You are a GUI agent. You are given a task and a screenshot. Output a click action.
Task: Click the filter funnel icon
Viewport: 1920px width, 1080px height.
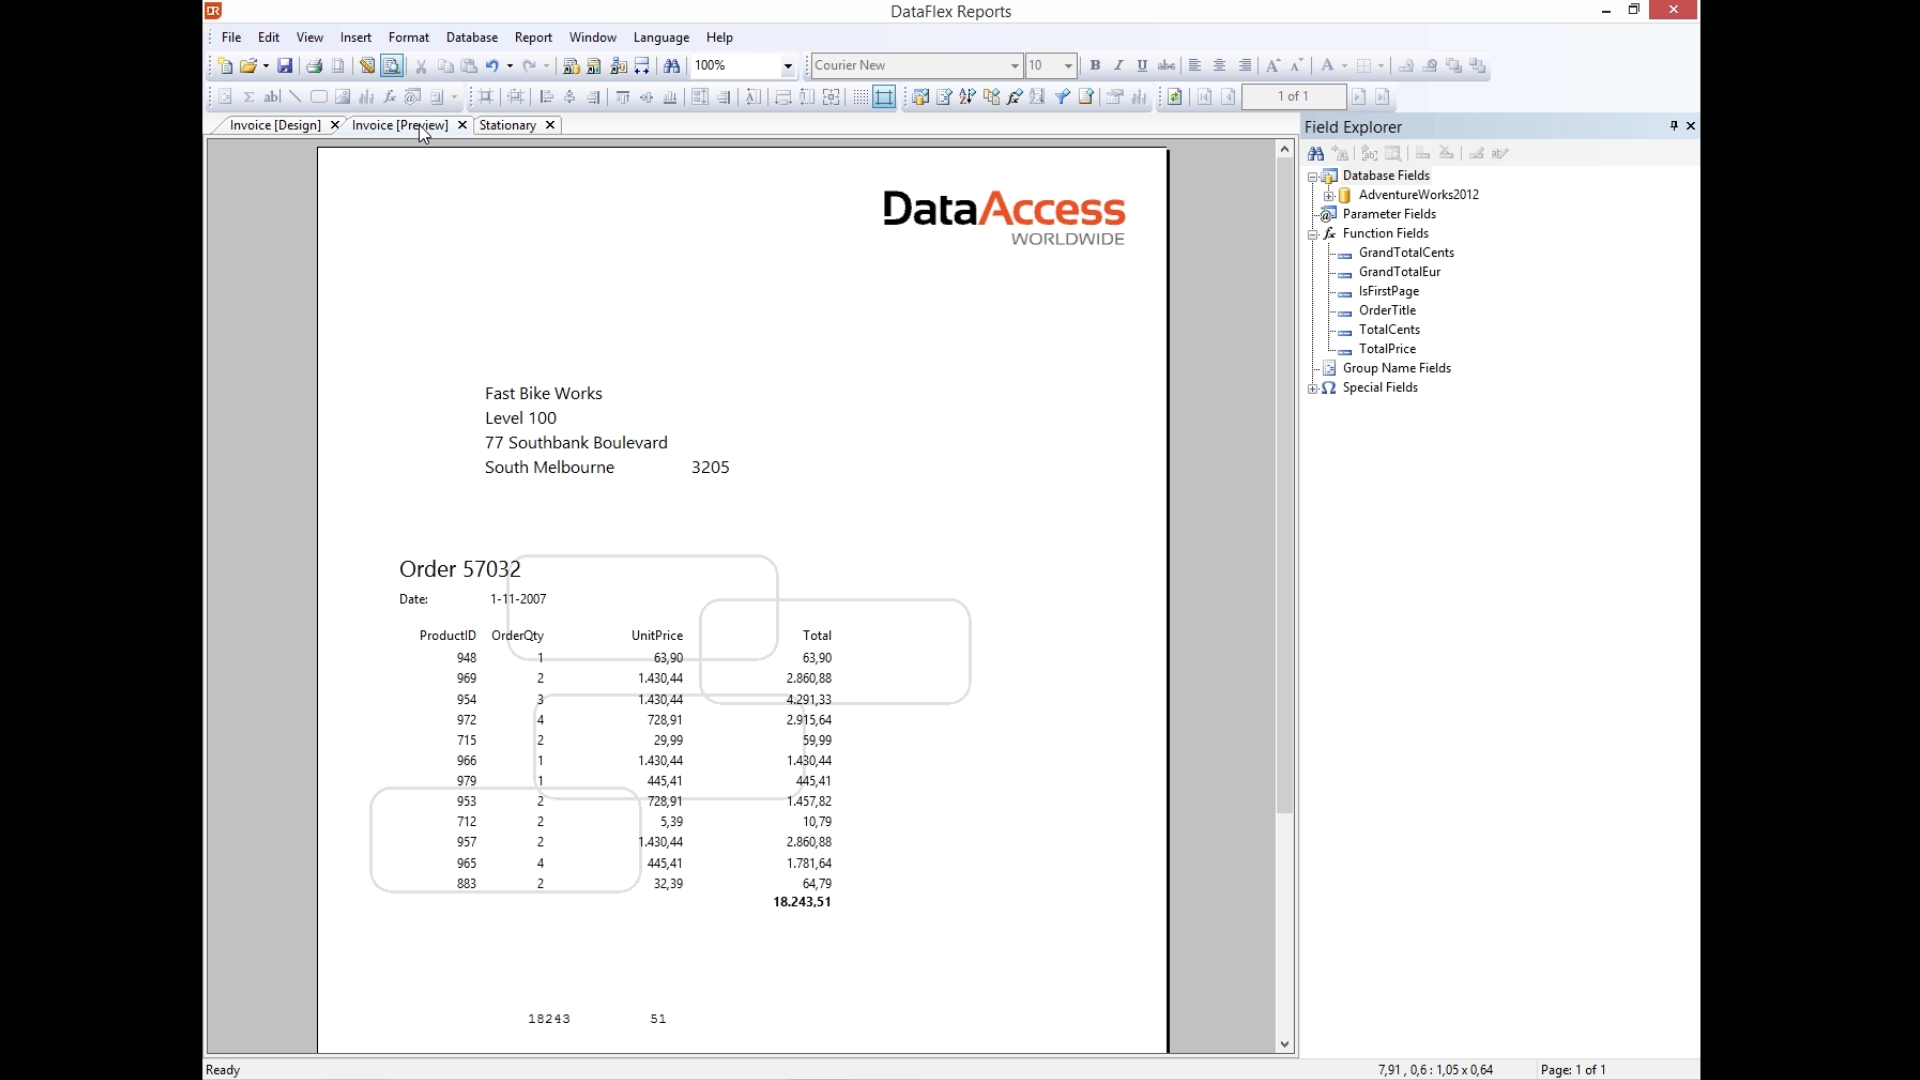(x=1062, y=97)
